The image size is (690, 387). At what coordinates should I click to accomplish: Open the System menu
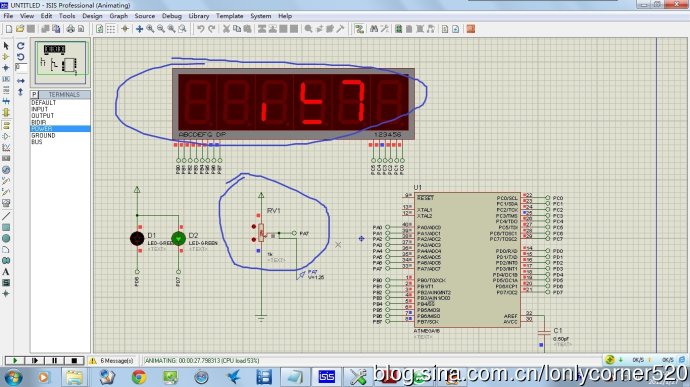point(261,16)
